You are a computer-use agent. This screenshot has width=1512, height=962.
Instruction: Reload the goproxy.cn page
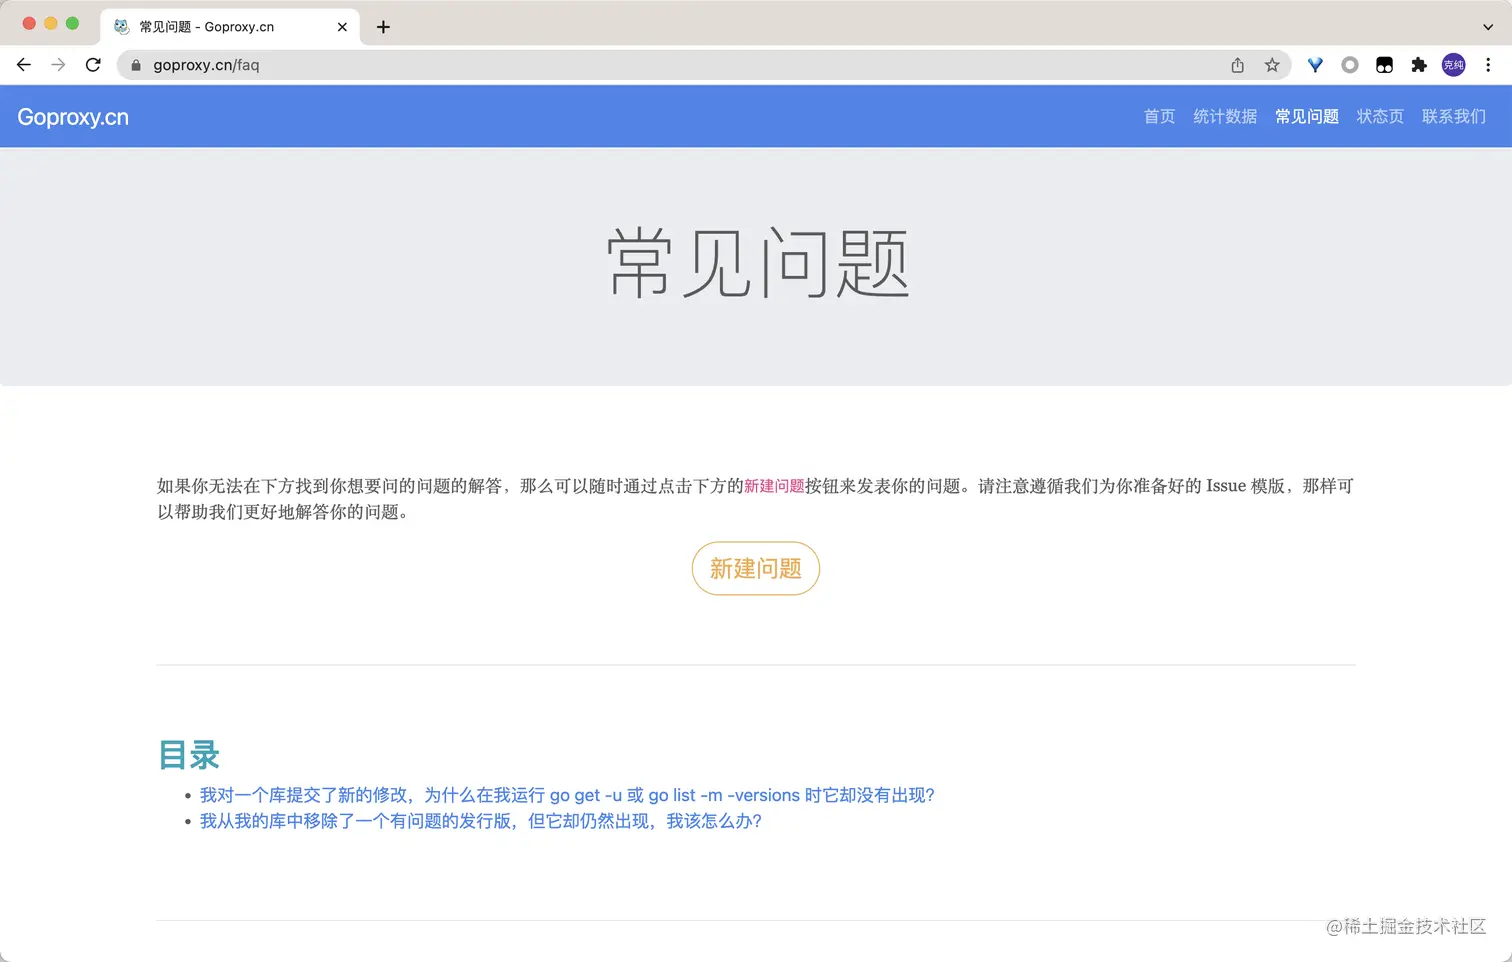[93, 65]
